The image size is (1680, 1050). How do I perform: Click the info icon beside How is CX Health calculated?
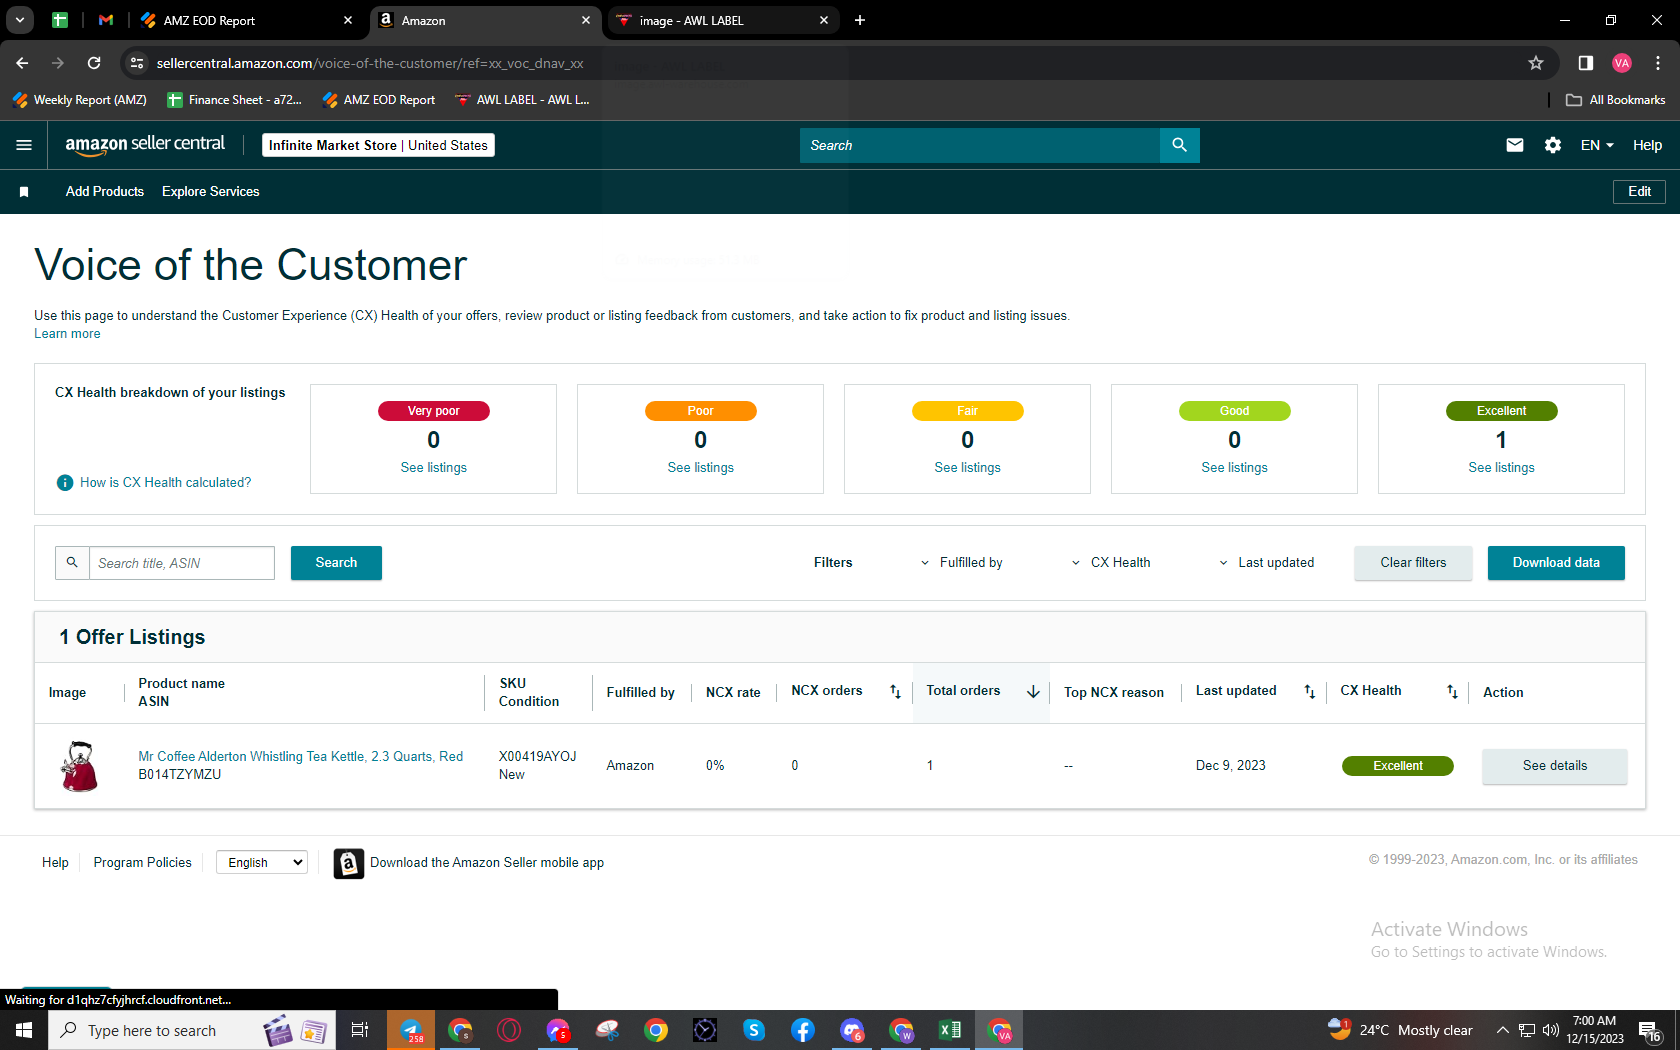(65, 483)
